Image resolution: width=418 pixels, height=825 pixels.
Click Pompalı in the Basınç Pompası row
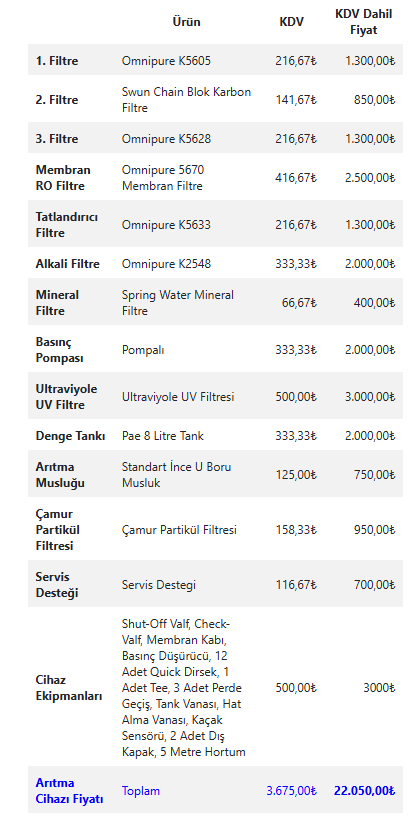click(x=143, y=349)
